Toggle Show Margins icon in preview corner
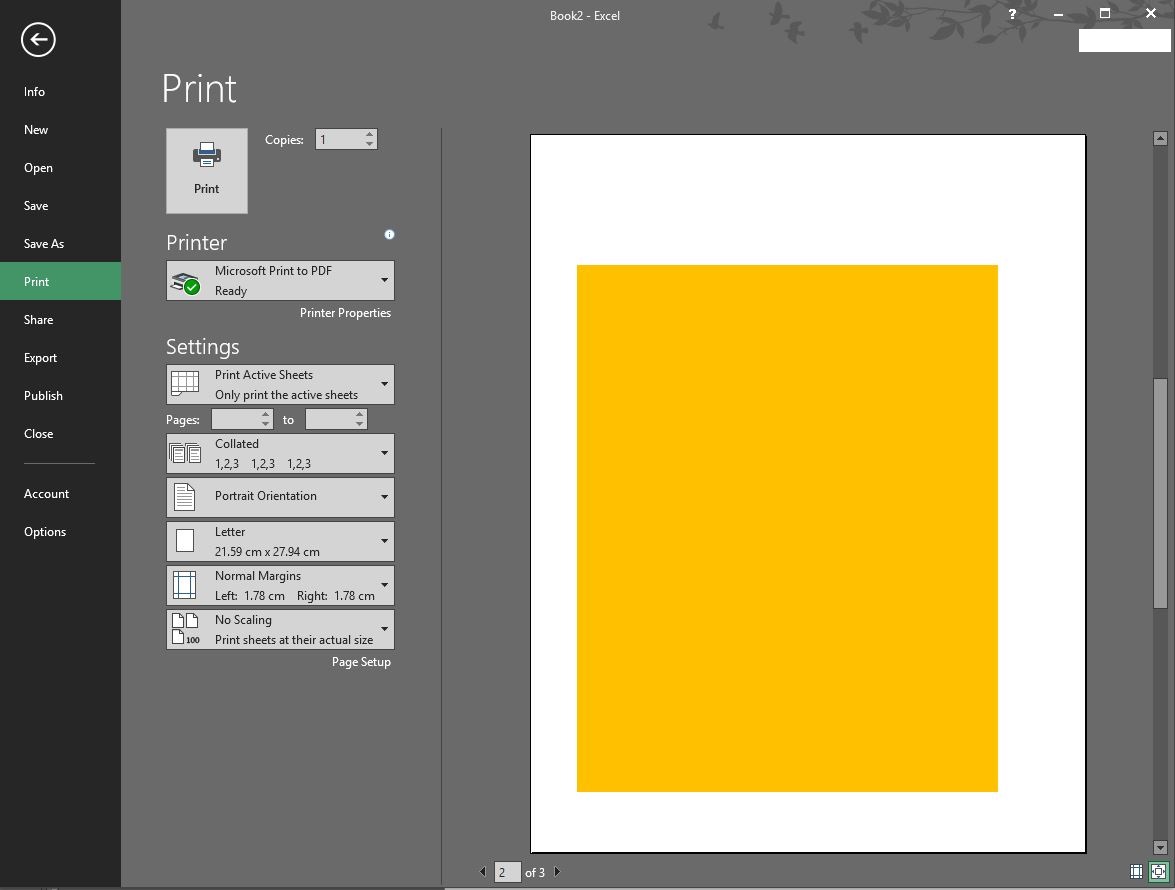Viewport: 1175px width, 890px height. pos(1136,871)
